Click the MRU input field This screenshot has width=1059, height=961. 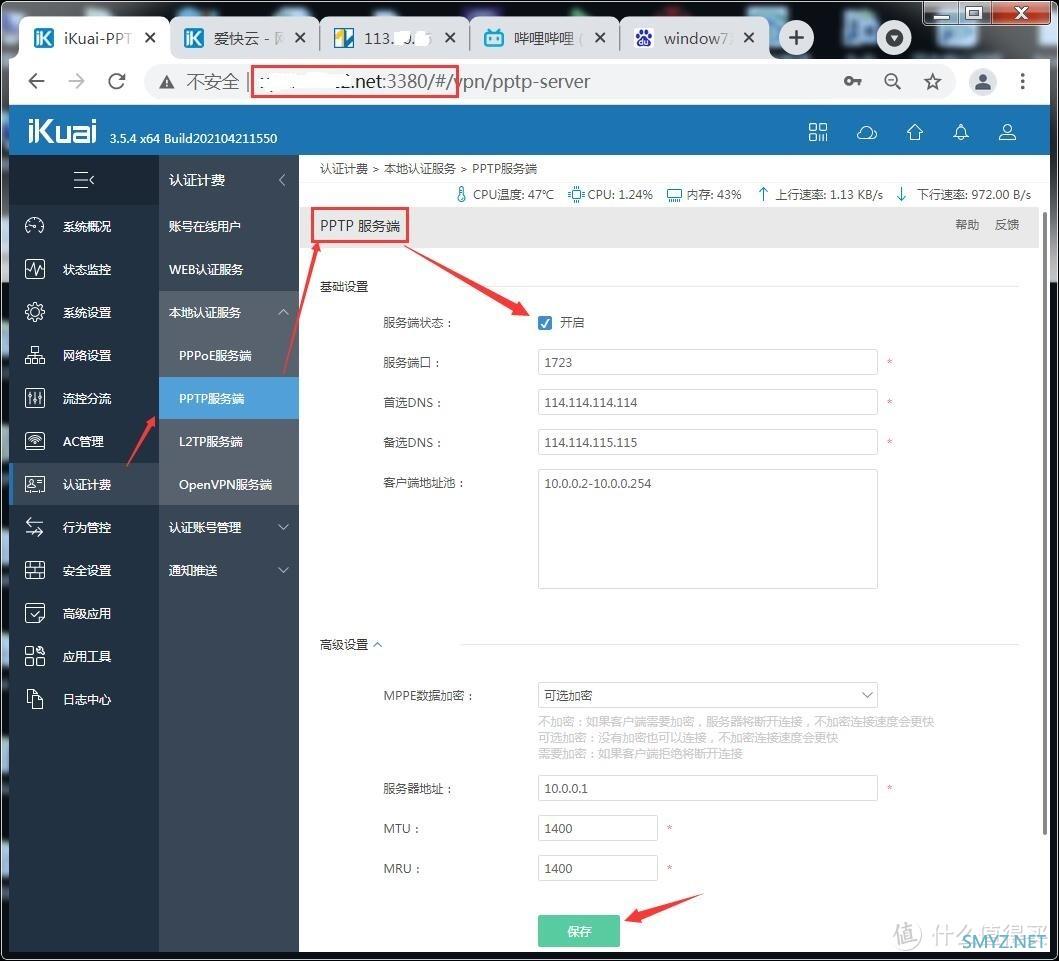click(597, 868)
